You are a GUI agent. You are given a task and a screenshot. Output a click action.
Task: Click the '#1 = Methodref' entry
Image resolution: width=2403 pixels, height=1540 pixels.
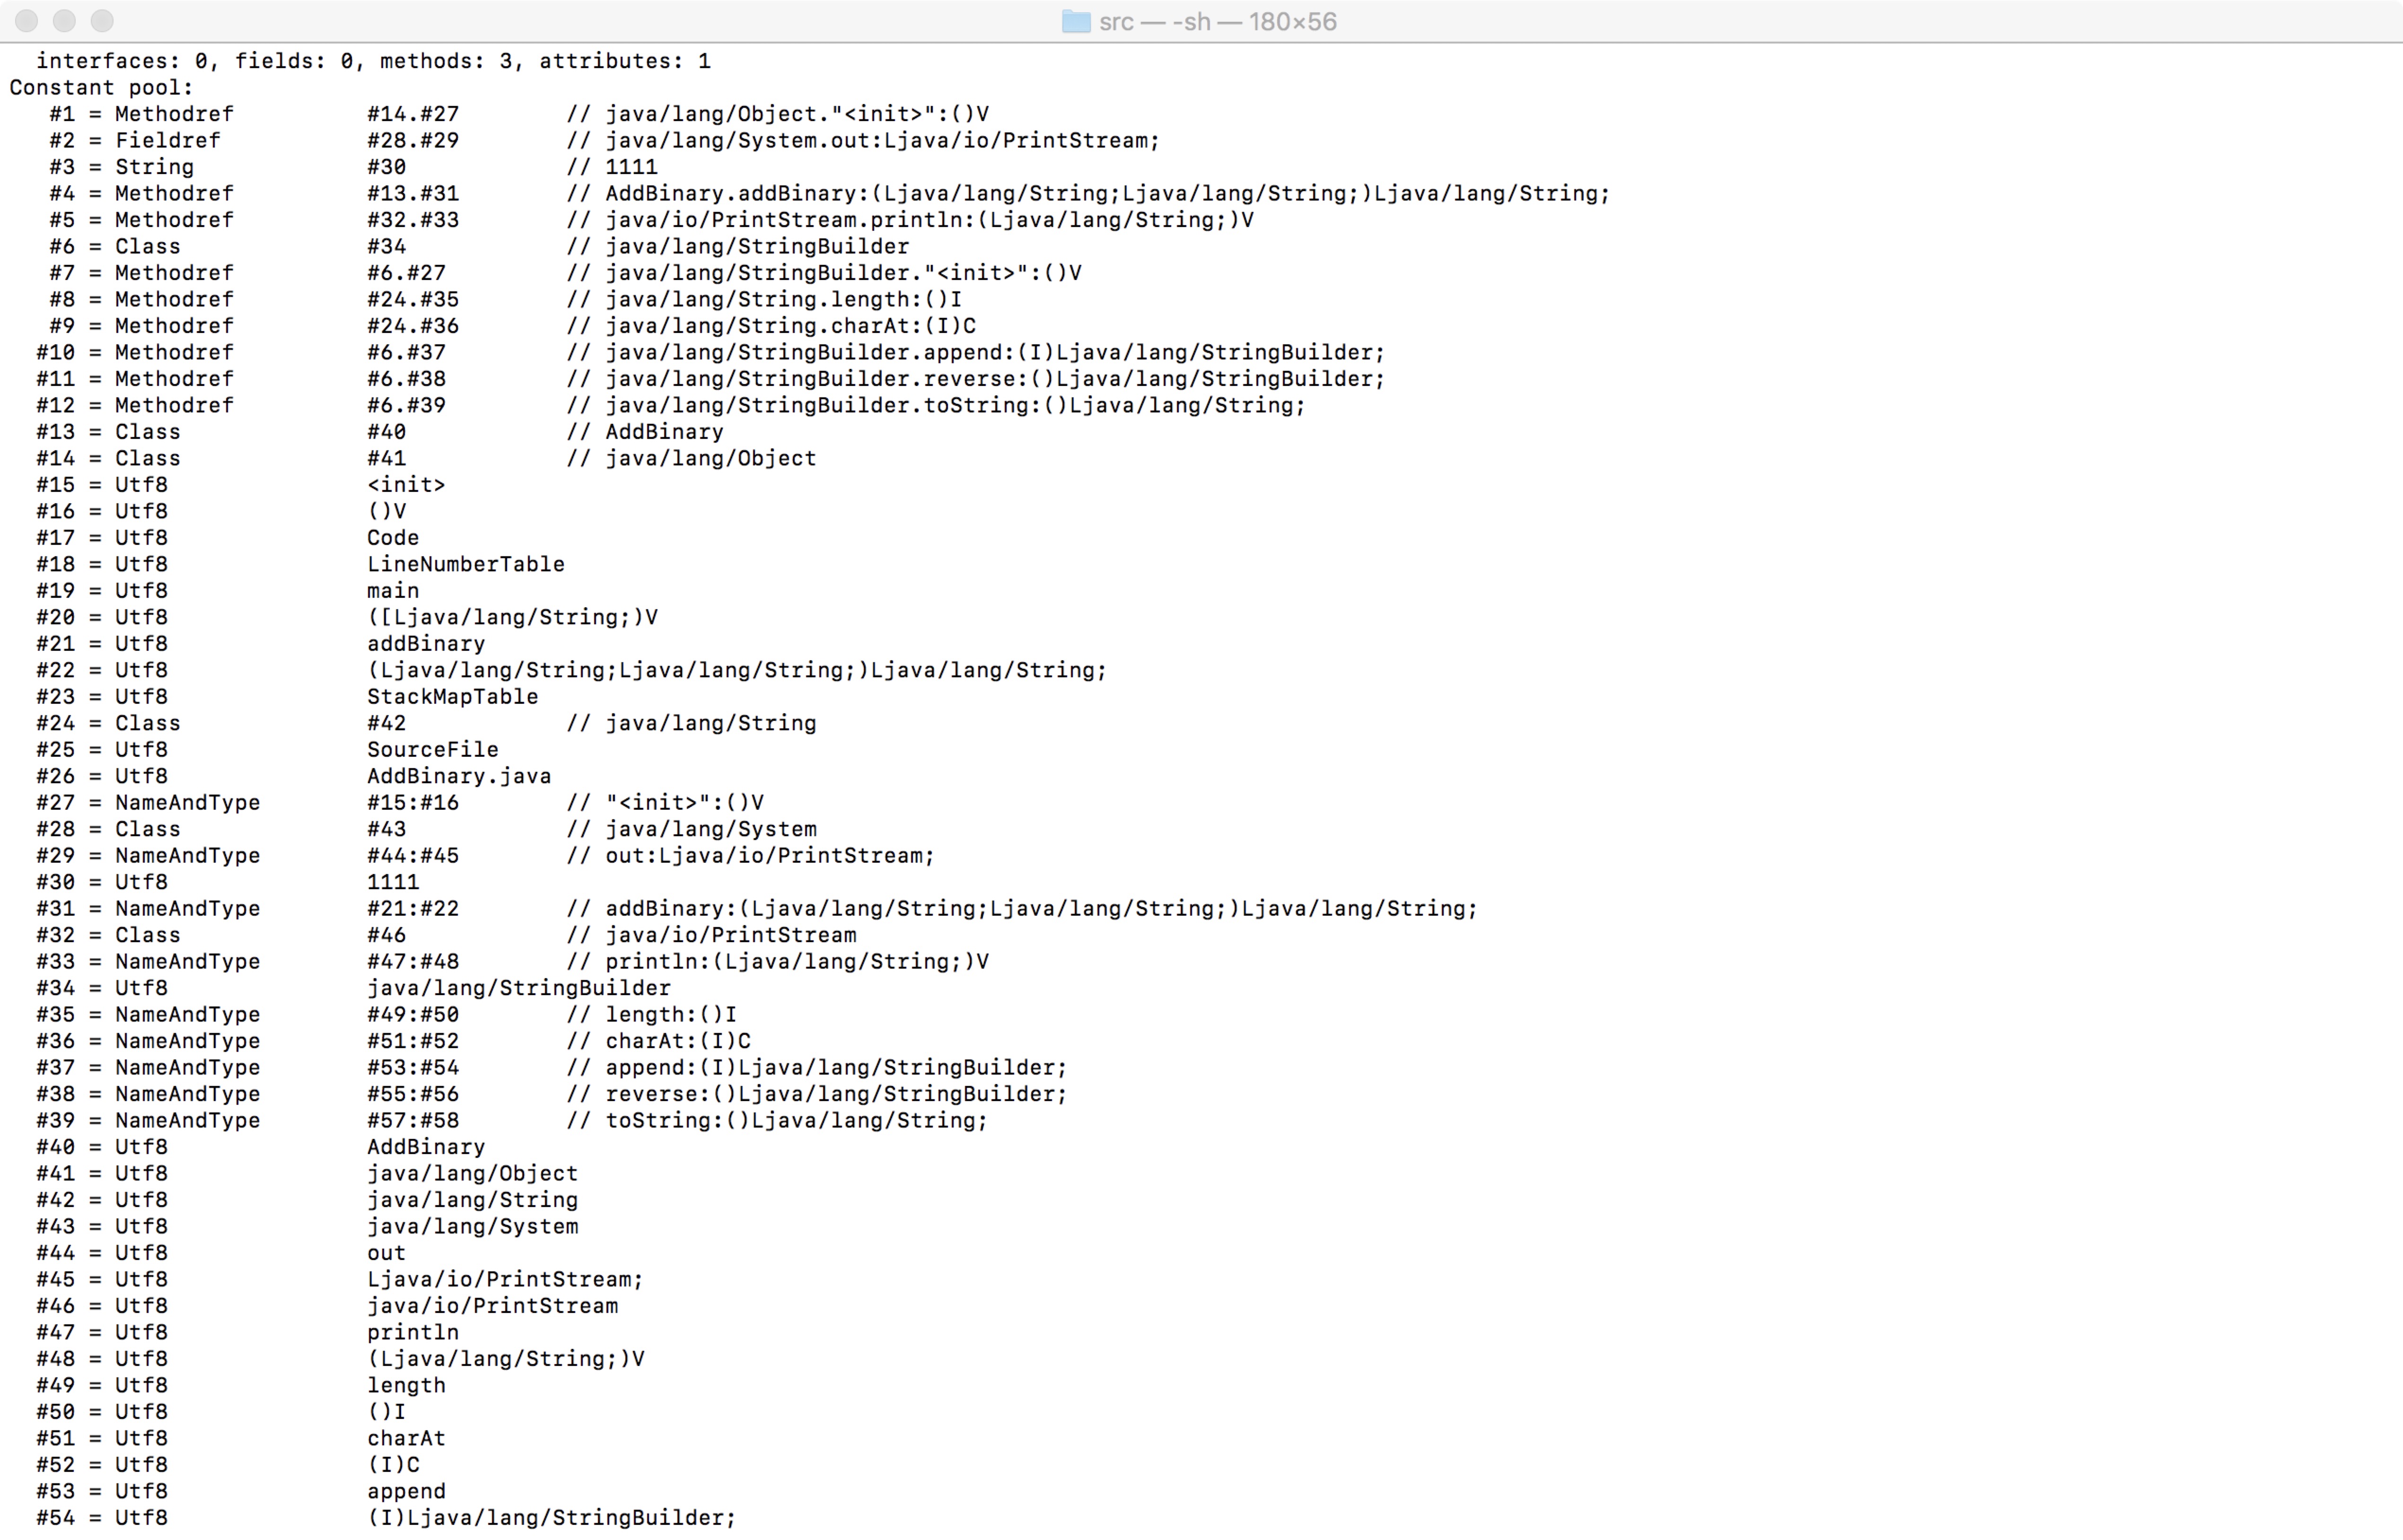[141, 114]
